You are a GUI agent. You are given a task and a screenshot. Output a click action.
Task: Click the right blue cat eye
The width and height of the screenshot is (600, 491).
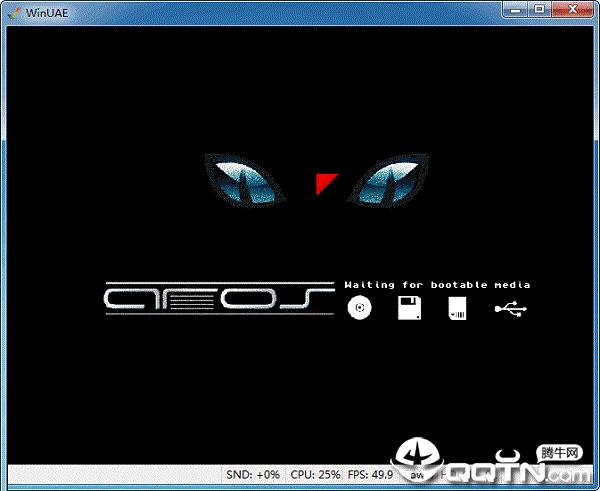click(388, 181)
